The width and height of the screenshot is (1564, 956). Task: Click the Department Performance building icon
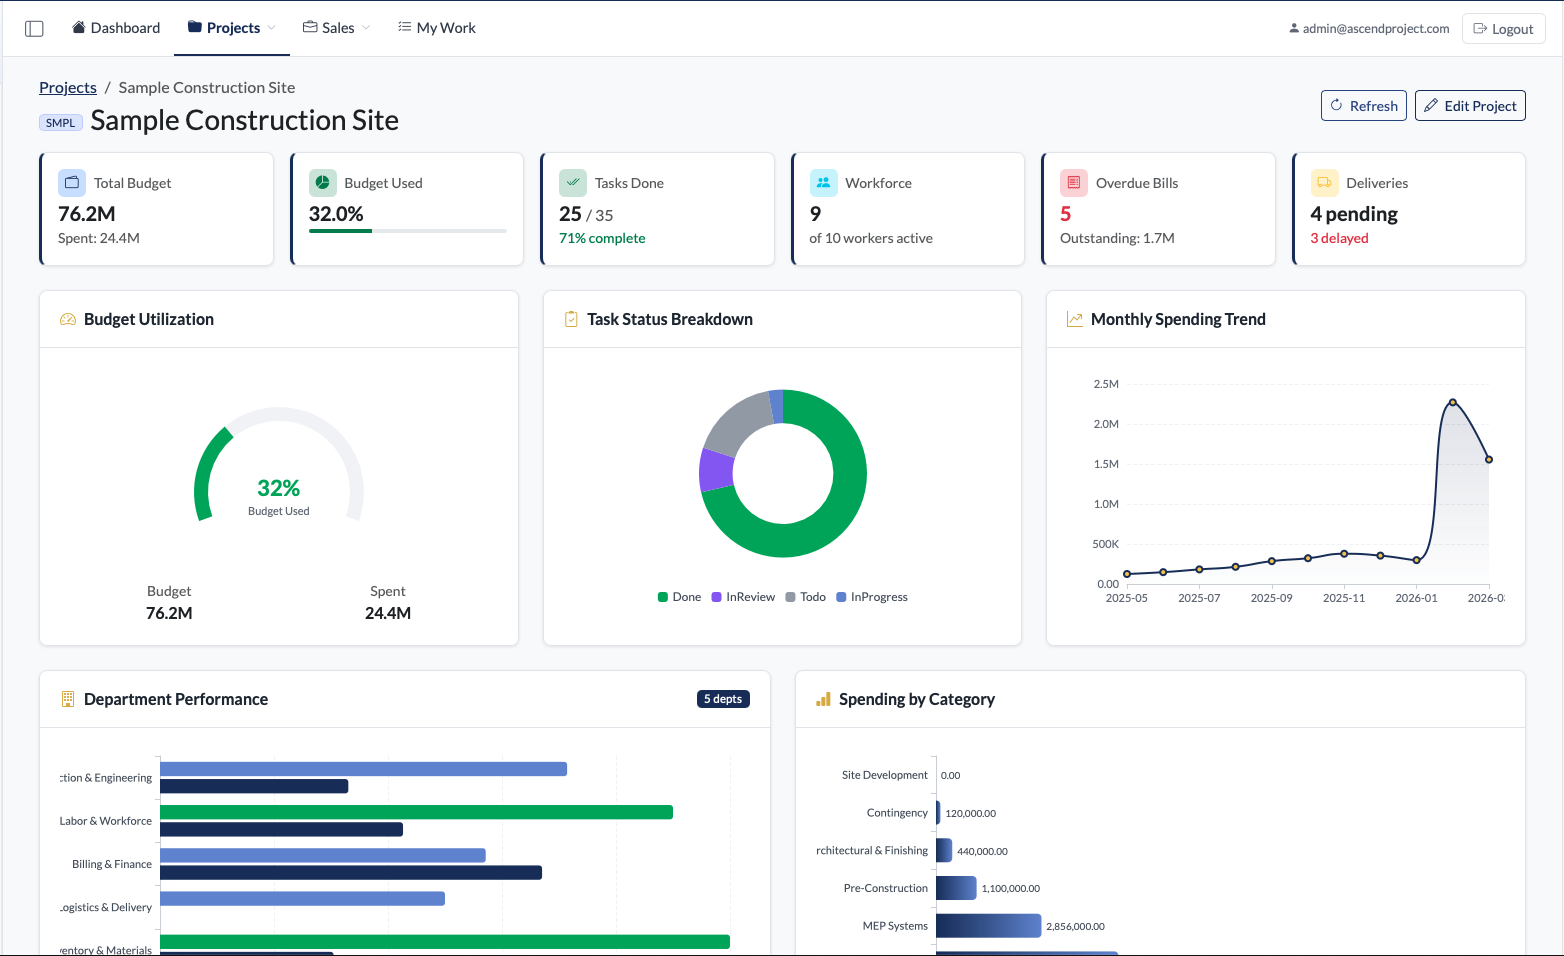click(68, 699)
